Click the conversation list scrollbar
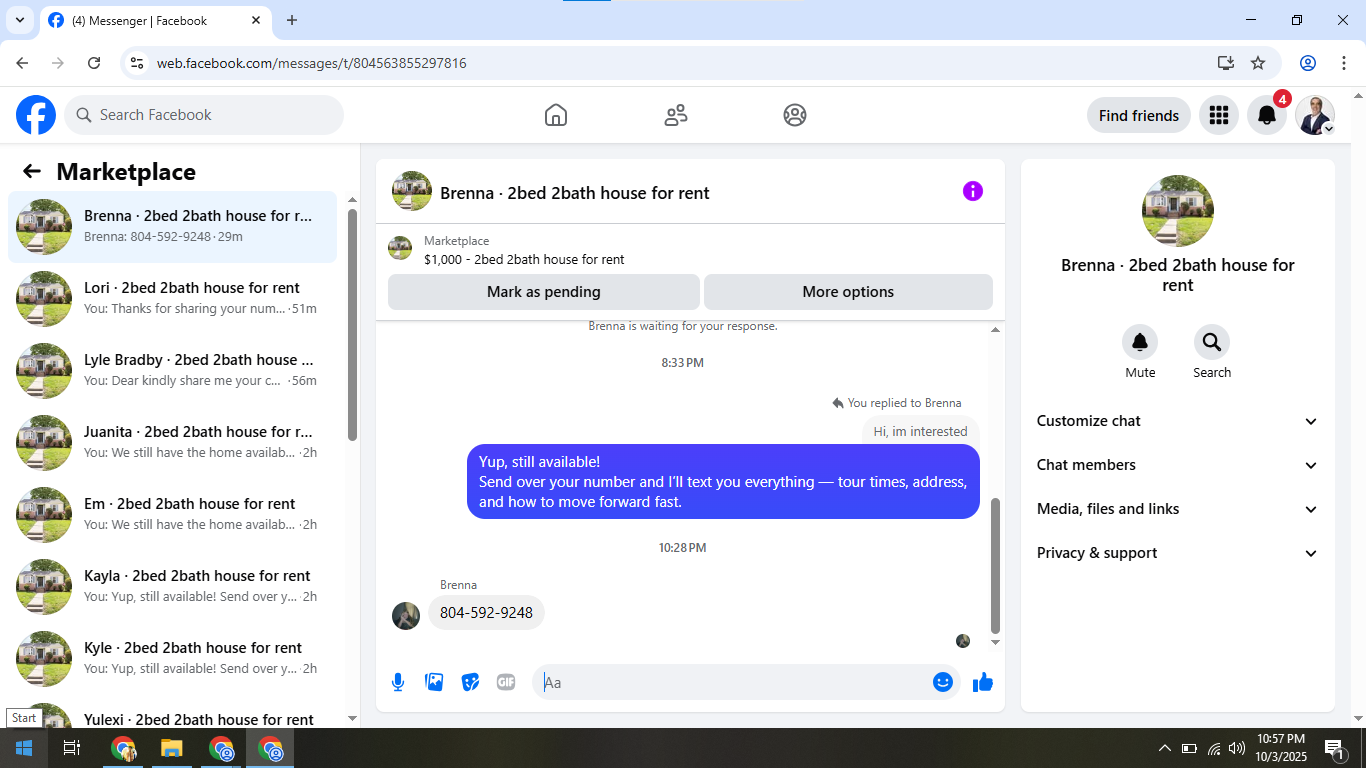The width and height of the screenshot is (1366, 768). click(x=352, y=325)
